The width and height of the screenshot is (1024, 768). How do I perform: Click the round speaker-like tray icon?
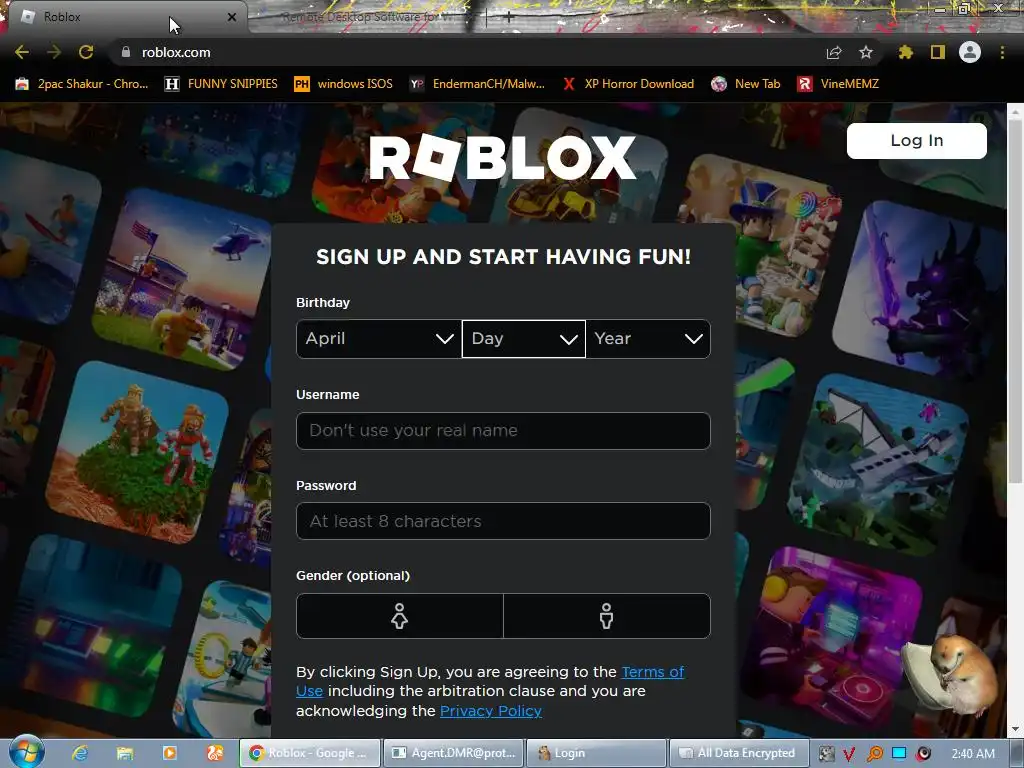[923, 754]
